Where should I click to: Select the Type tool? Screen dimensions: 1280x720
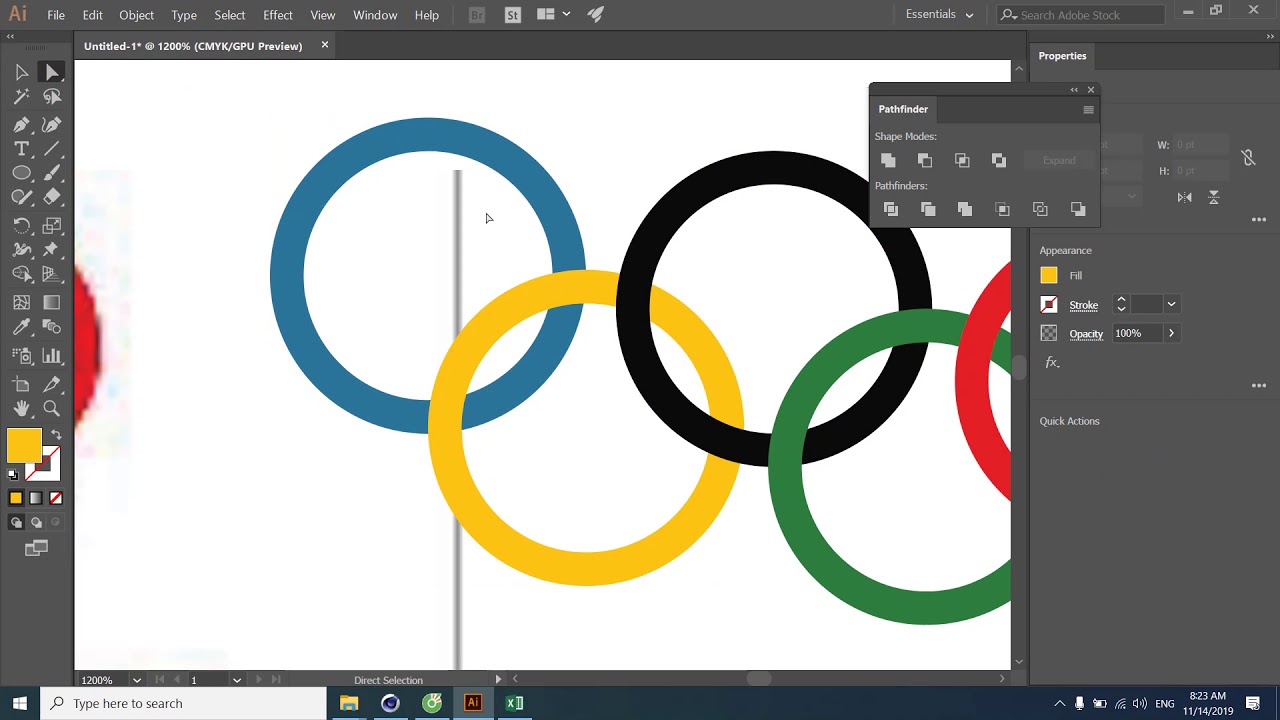point(21,149)
